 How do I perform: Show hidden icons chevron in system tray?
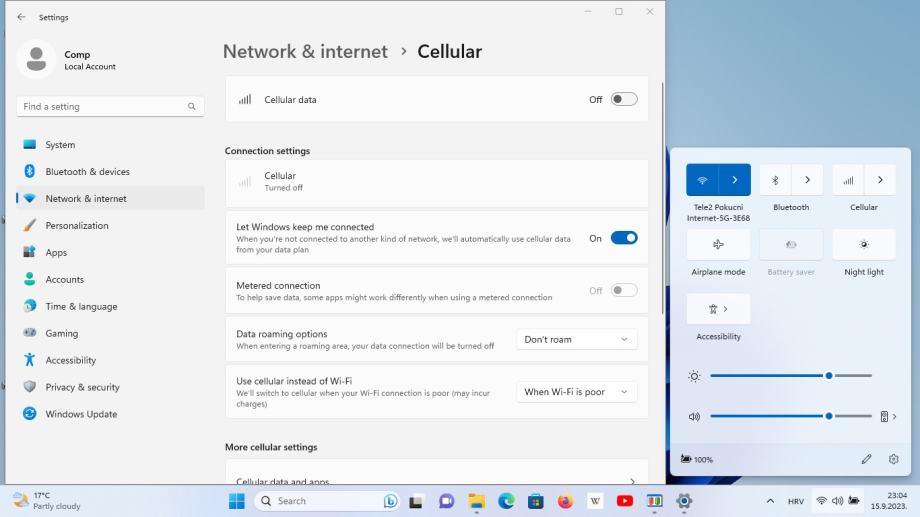tap(770, 501)
